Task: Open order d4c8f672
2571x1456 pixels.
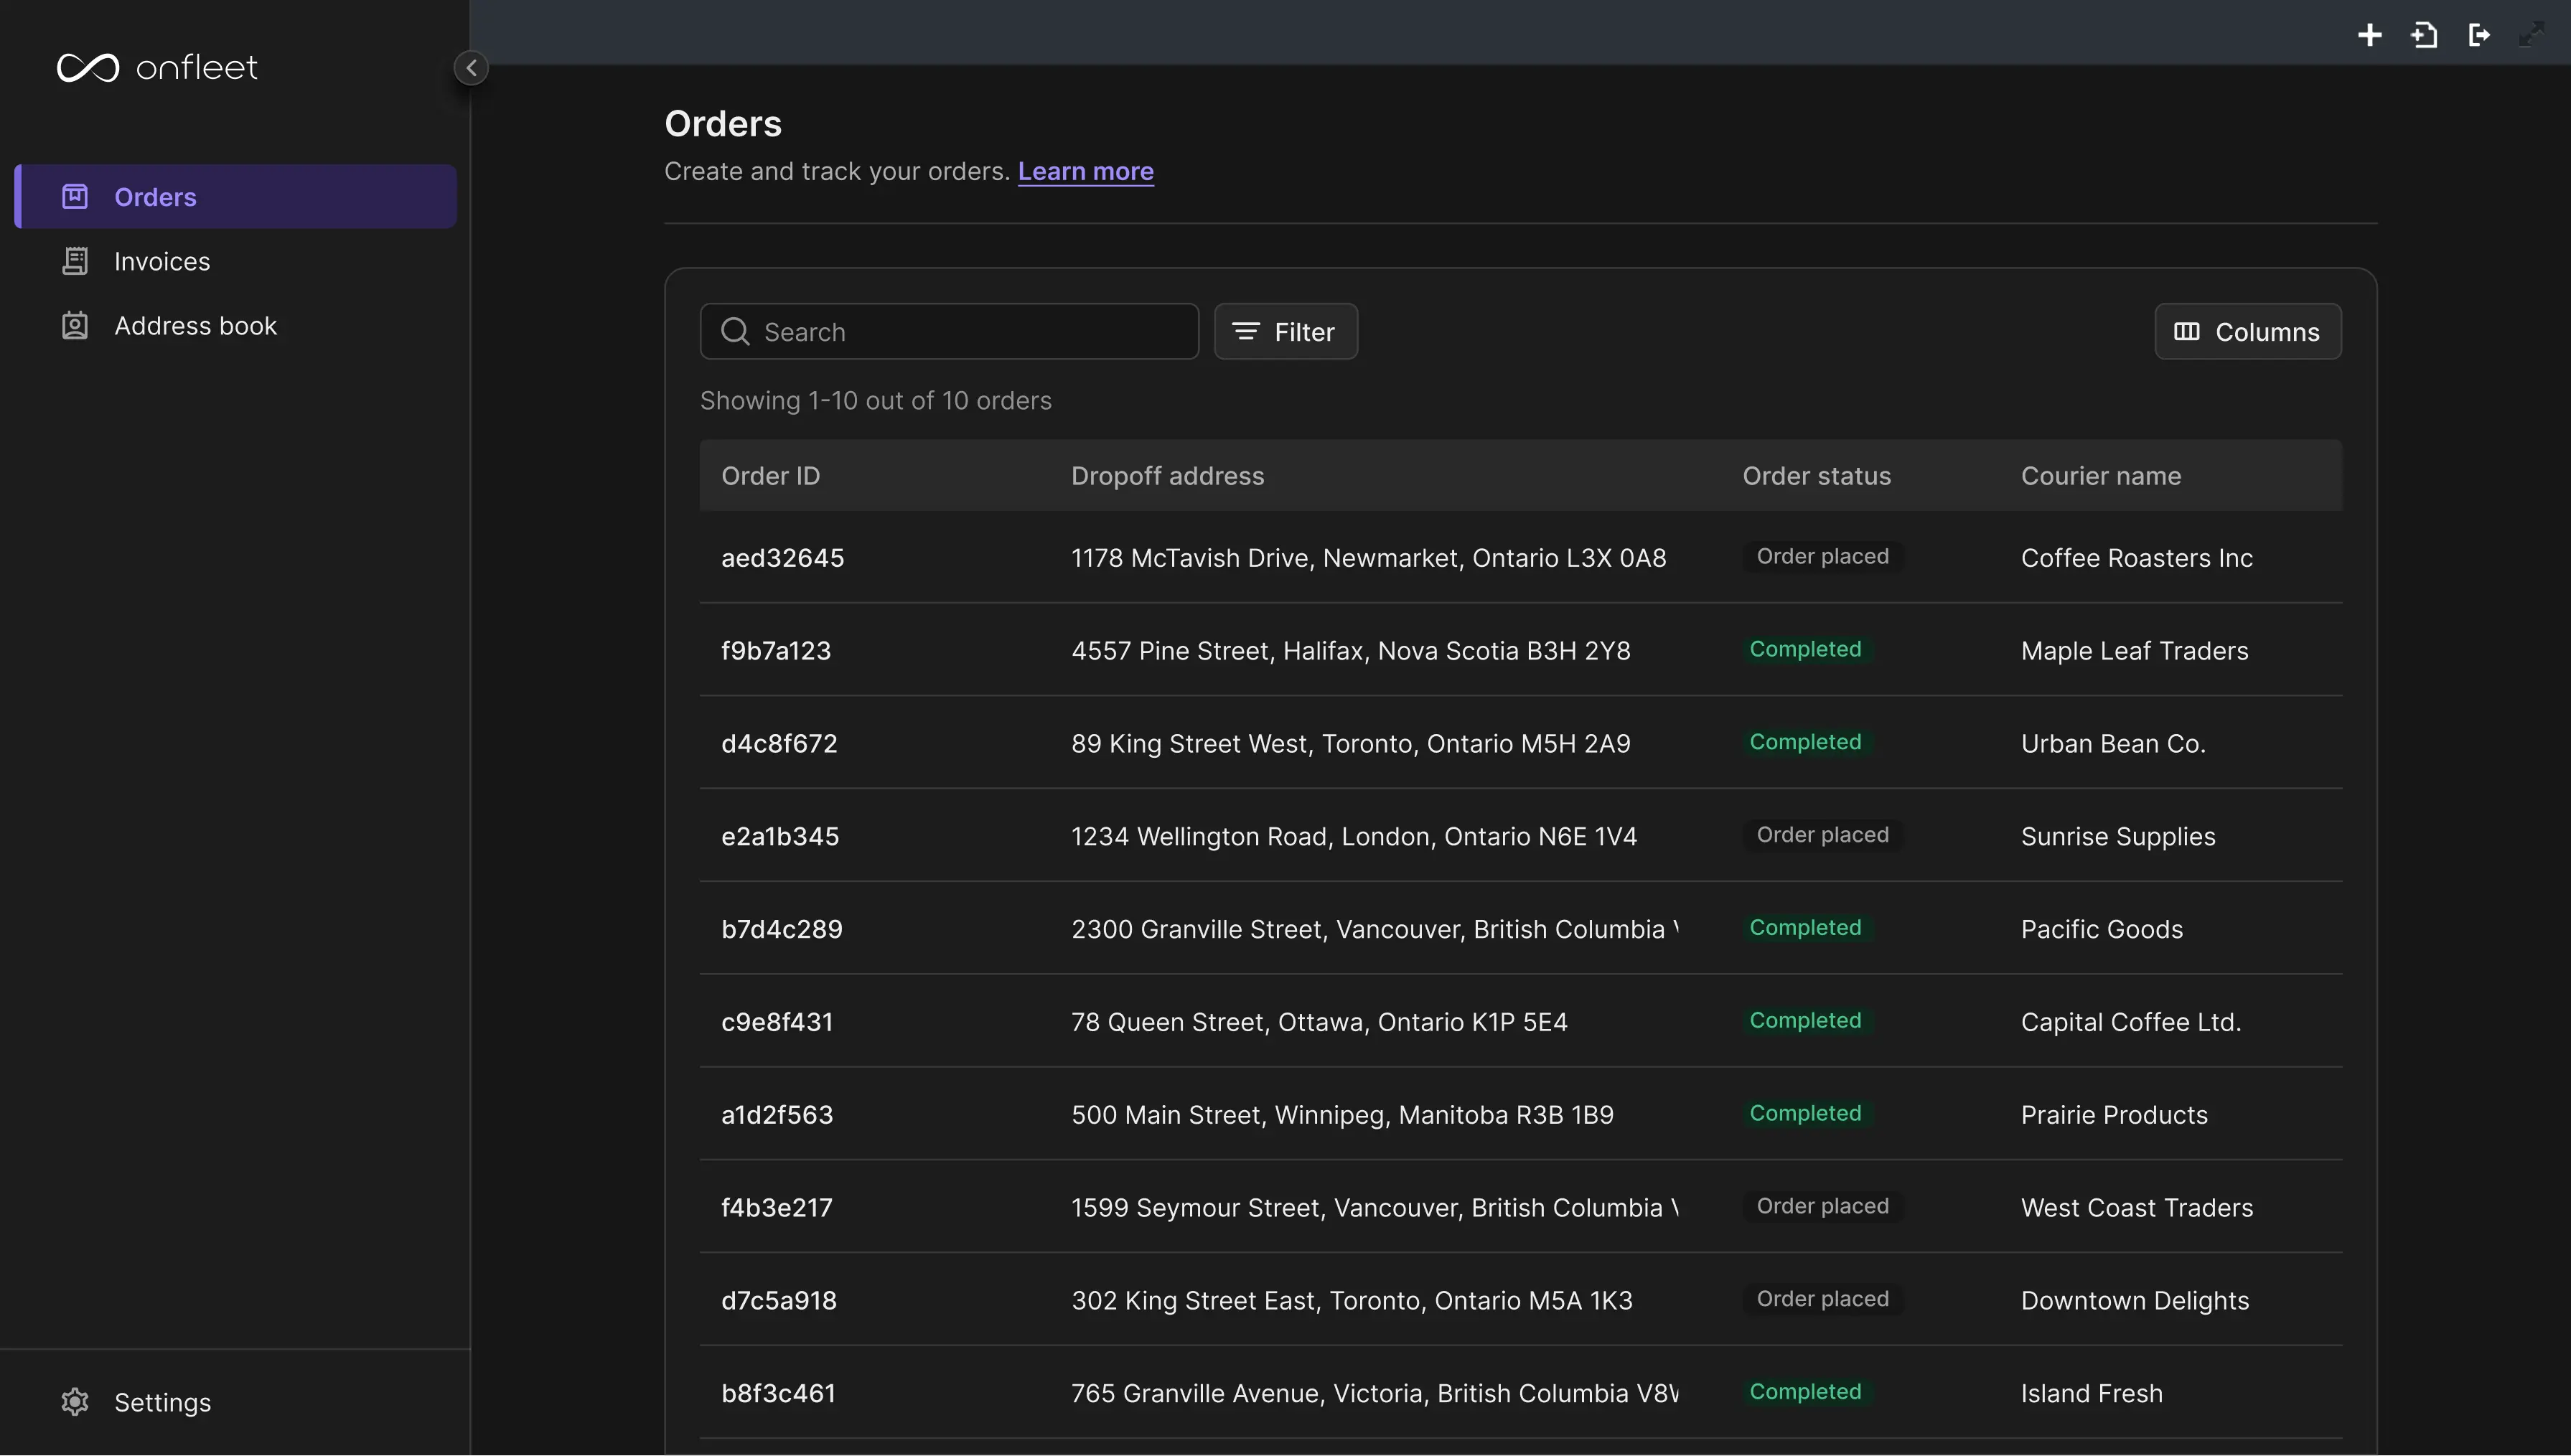Action: pos(779,744)
